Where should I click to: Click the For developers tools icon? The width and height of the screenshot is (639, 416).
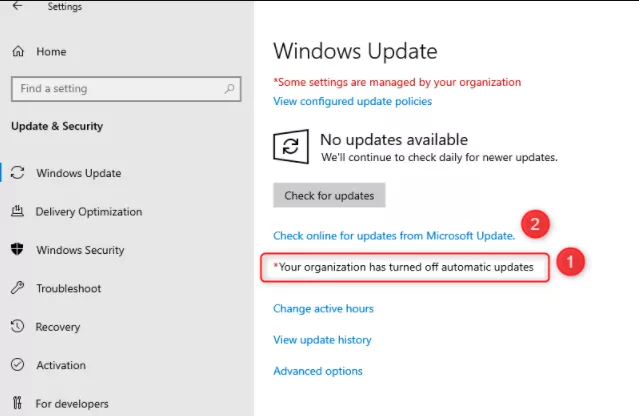[x=17, y=403]
